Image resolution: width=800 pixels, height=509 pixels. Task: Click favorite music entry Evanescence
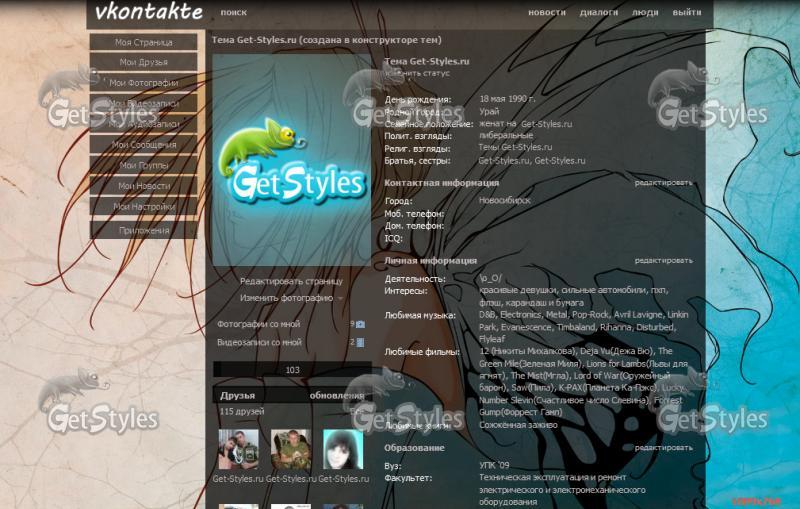pyautogui.click(x=526, y=327)
